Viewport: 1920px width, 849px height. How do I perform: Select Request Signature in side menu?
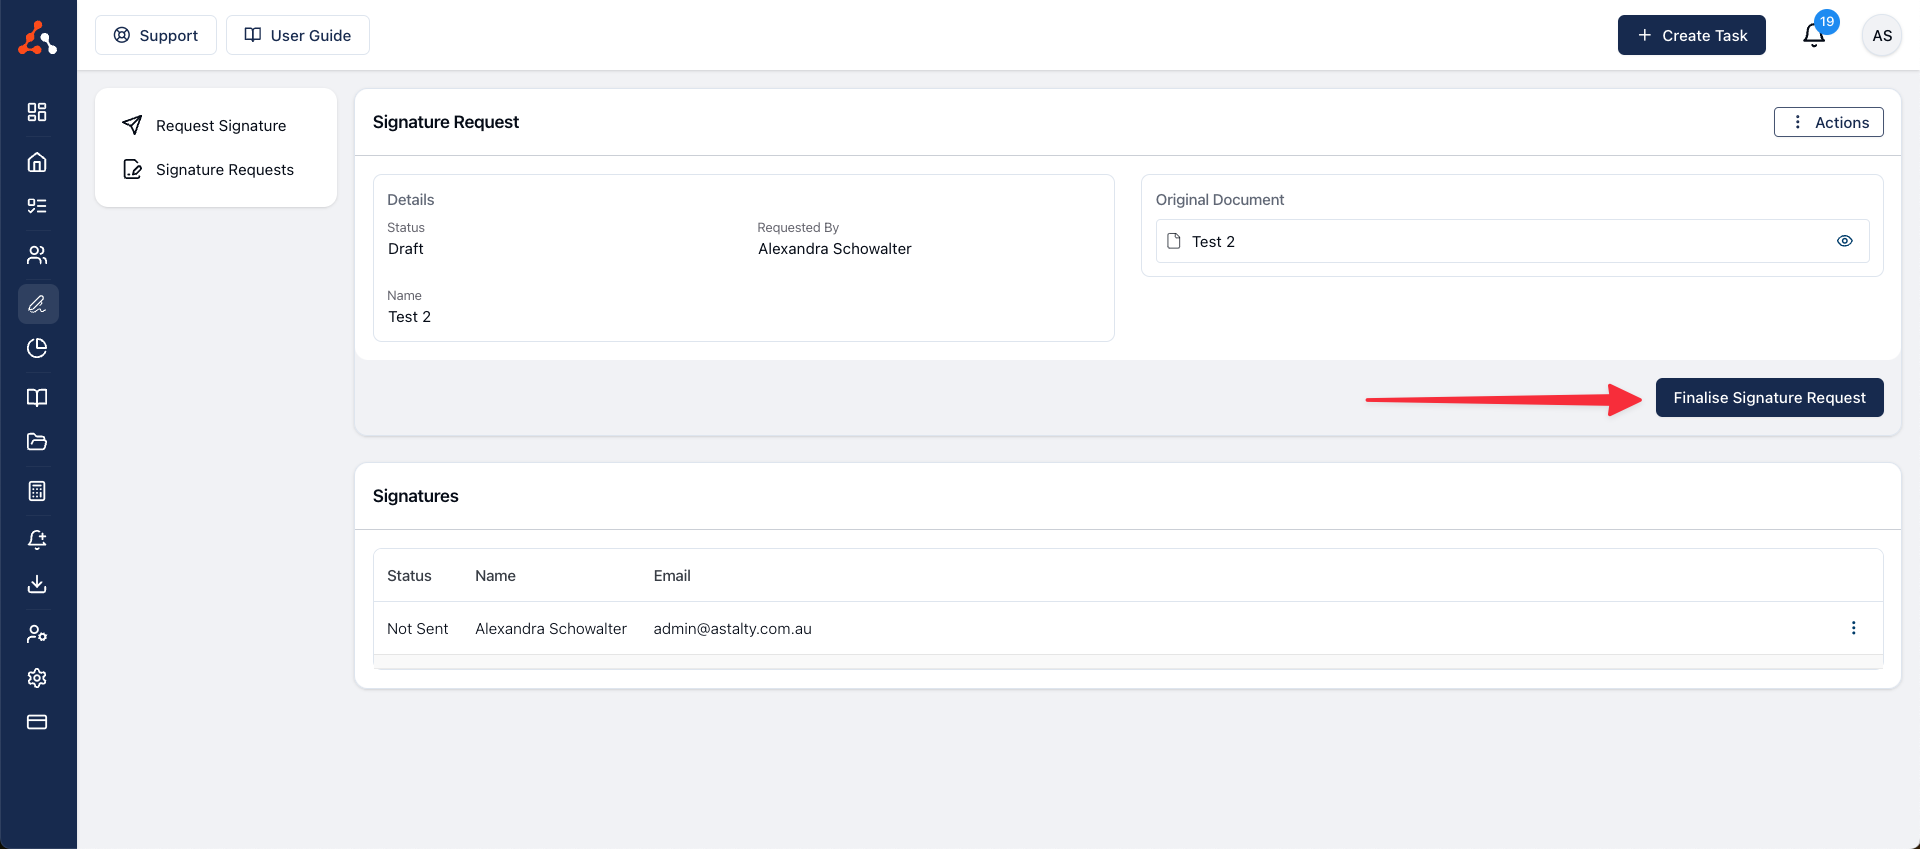click(220, 126)
